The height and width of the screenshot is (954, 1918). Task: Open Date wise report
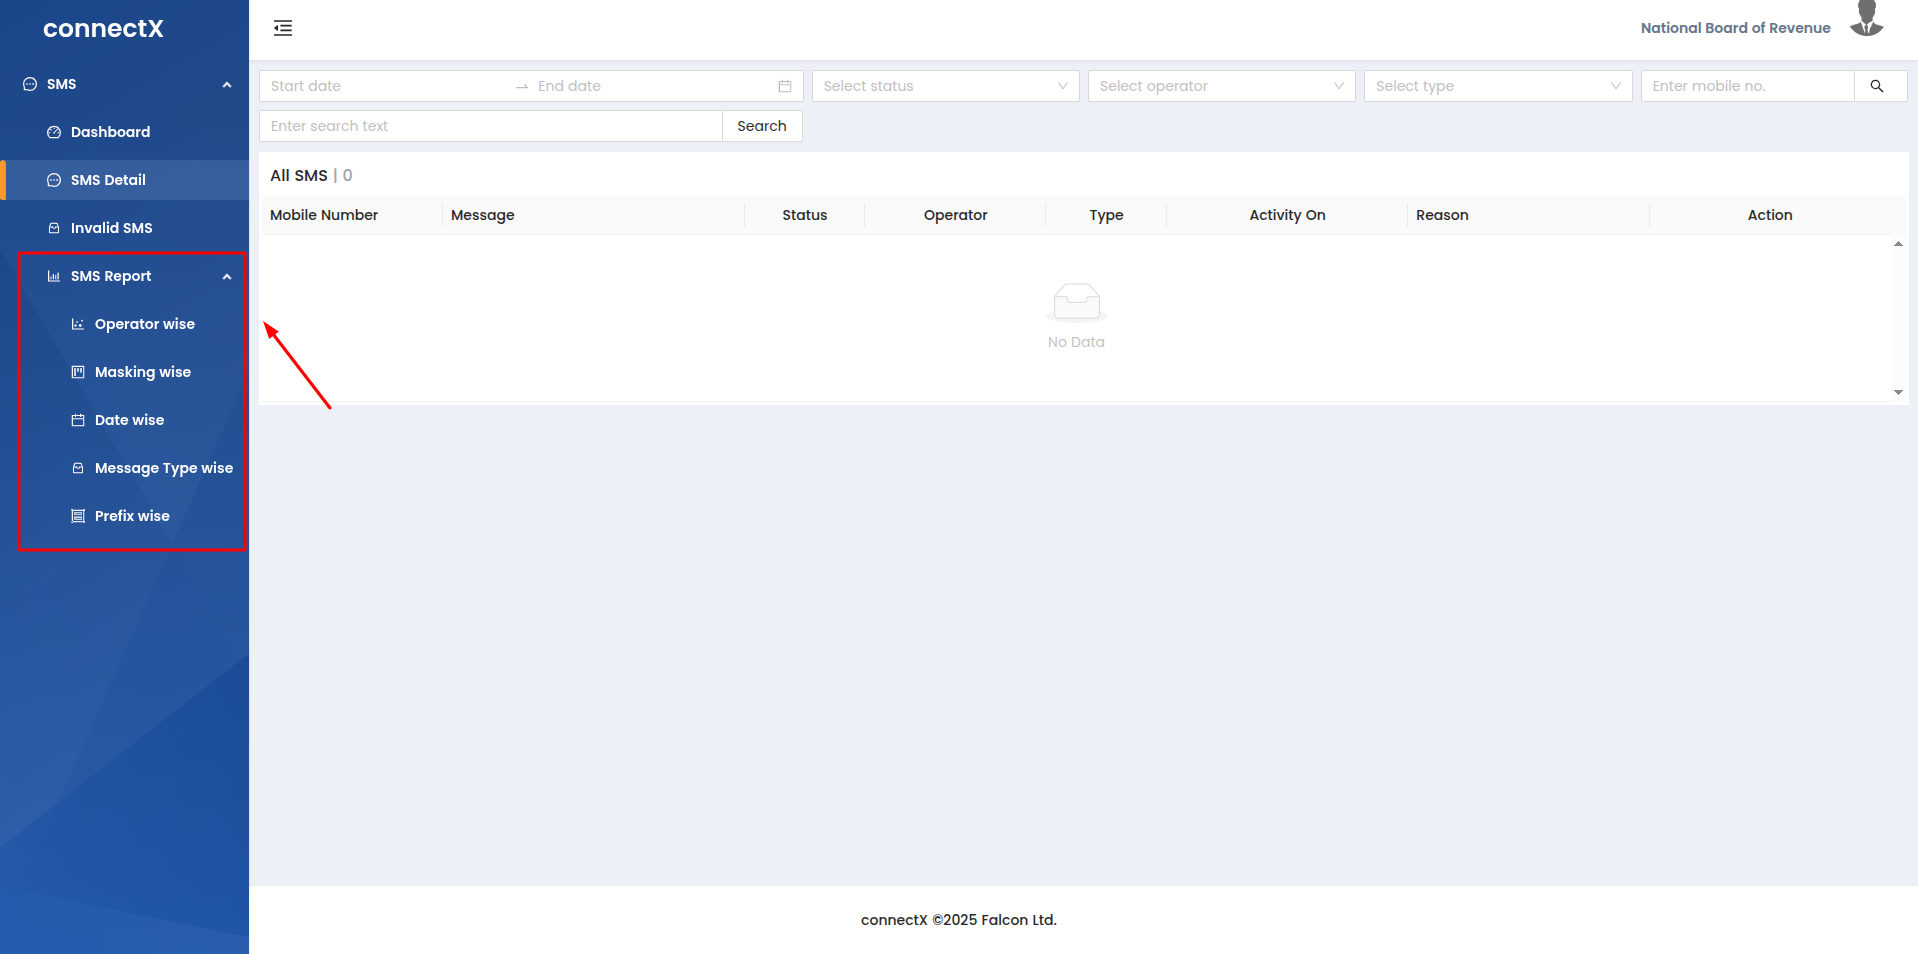129,420
